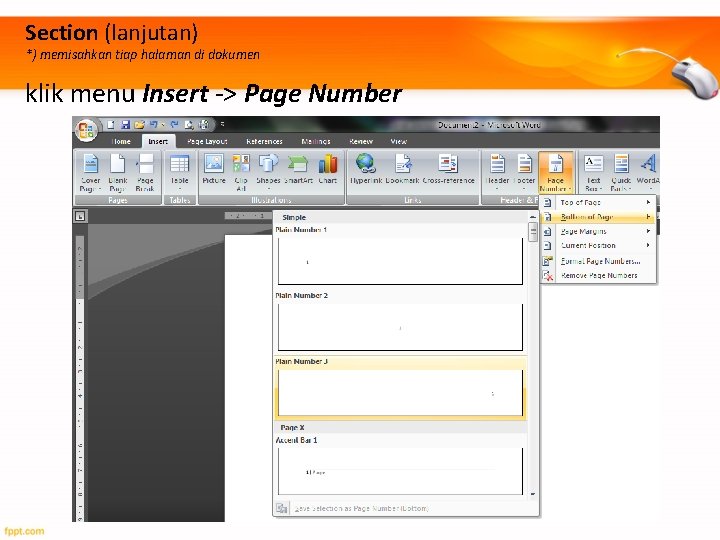Choose Bottom of Page menu item
Viewport: 720px width, 540px height.
tap(598, 217)
